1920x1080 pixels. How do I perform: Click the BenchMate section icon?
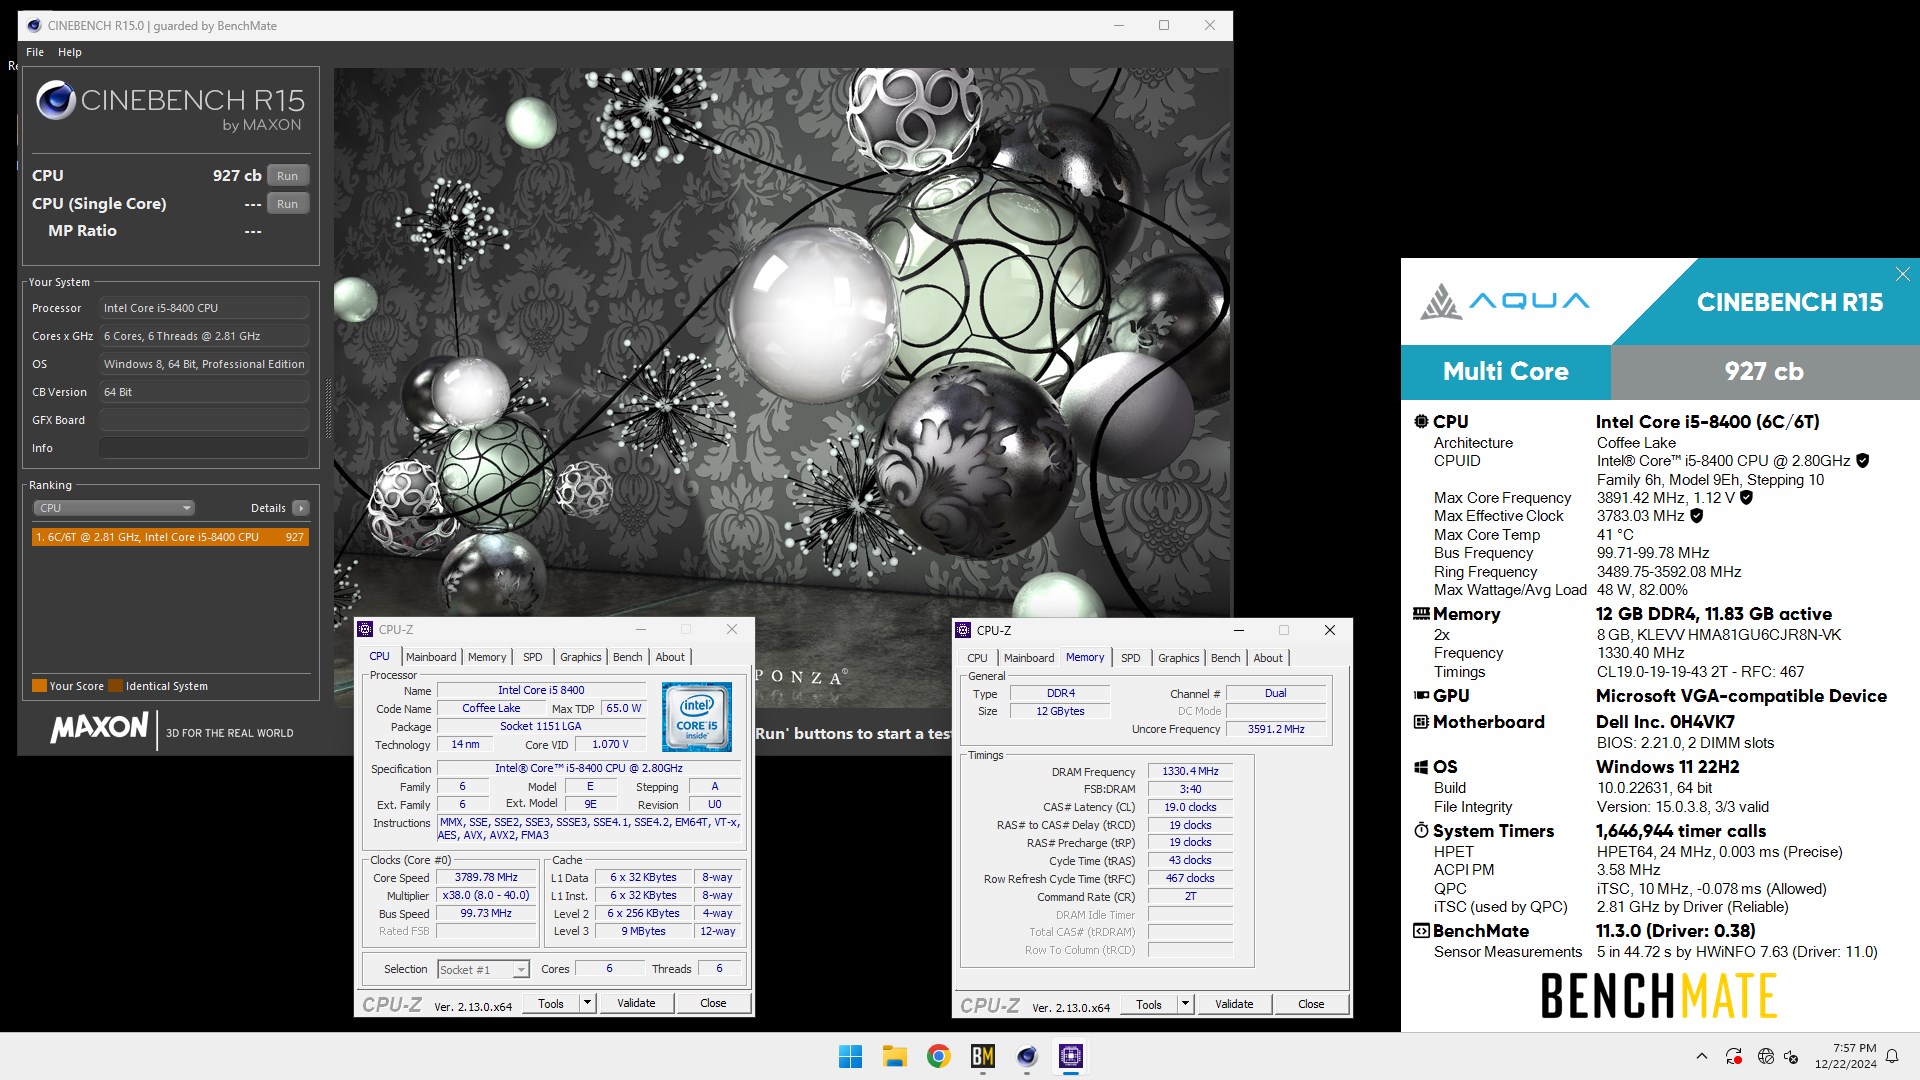[1421, 931]
